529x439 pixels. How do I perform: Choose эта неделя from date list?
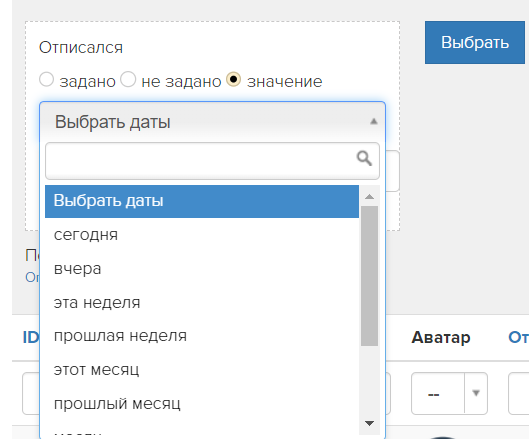point(202,302)
